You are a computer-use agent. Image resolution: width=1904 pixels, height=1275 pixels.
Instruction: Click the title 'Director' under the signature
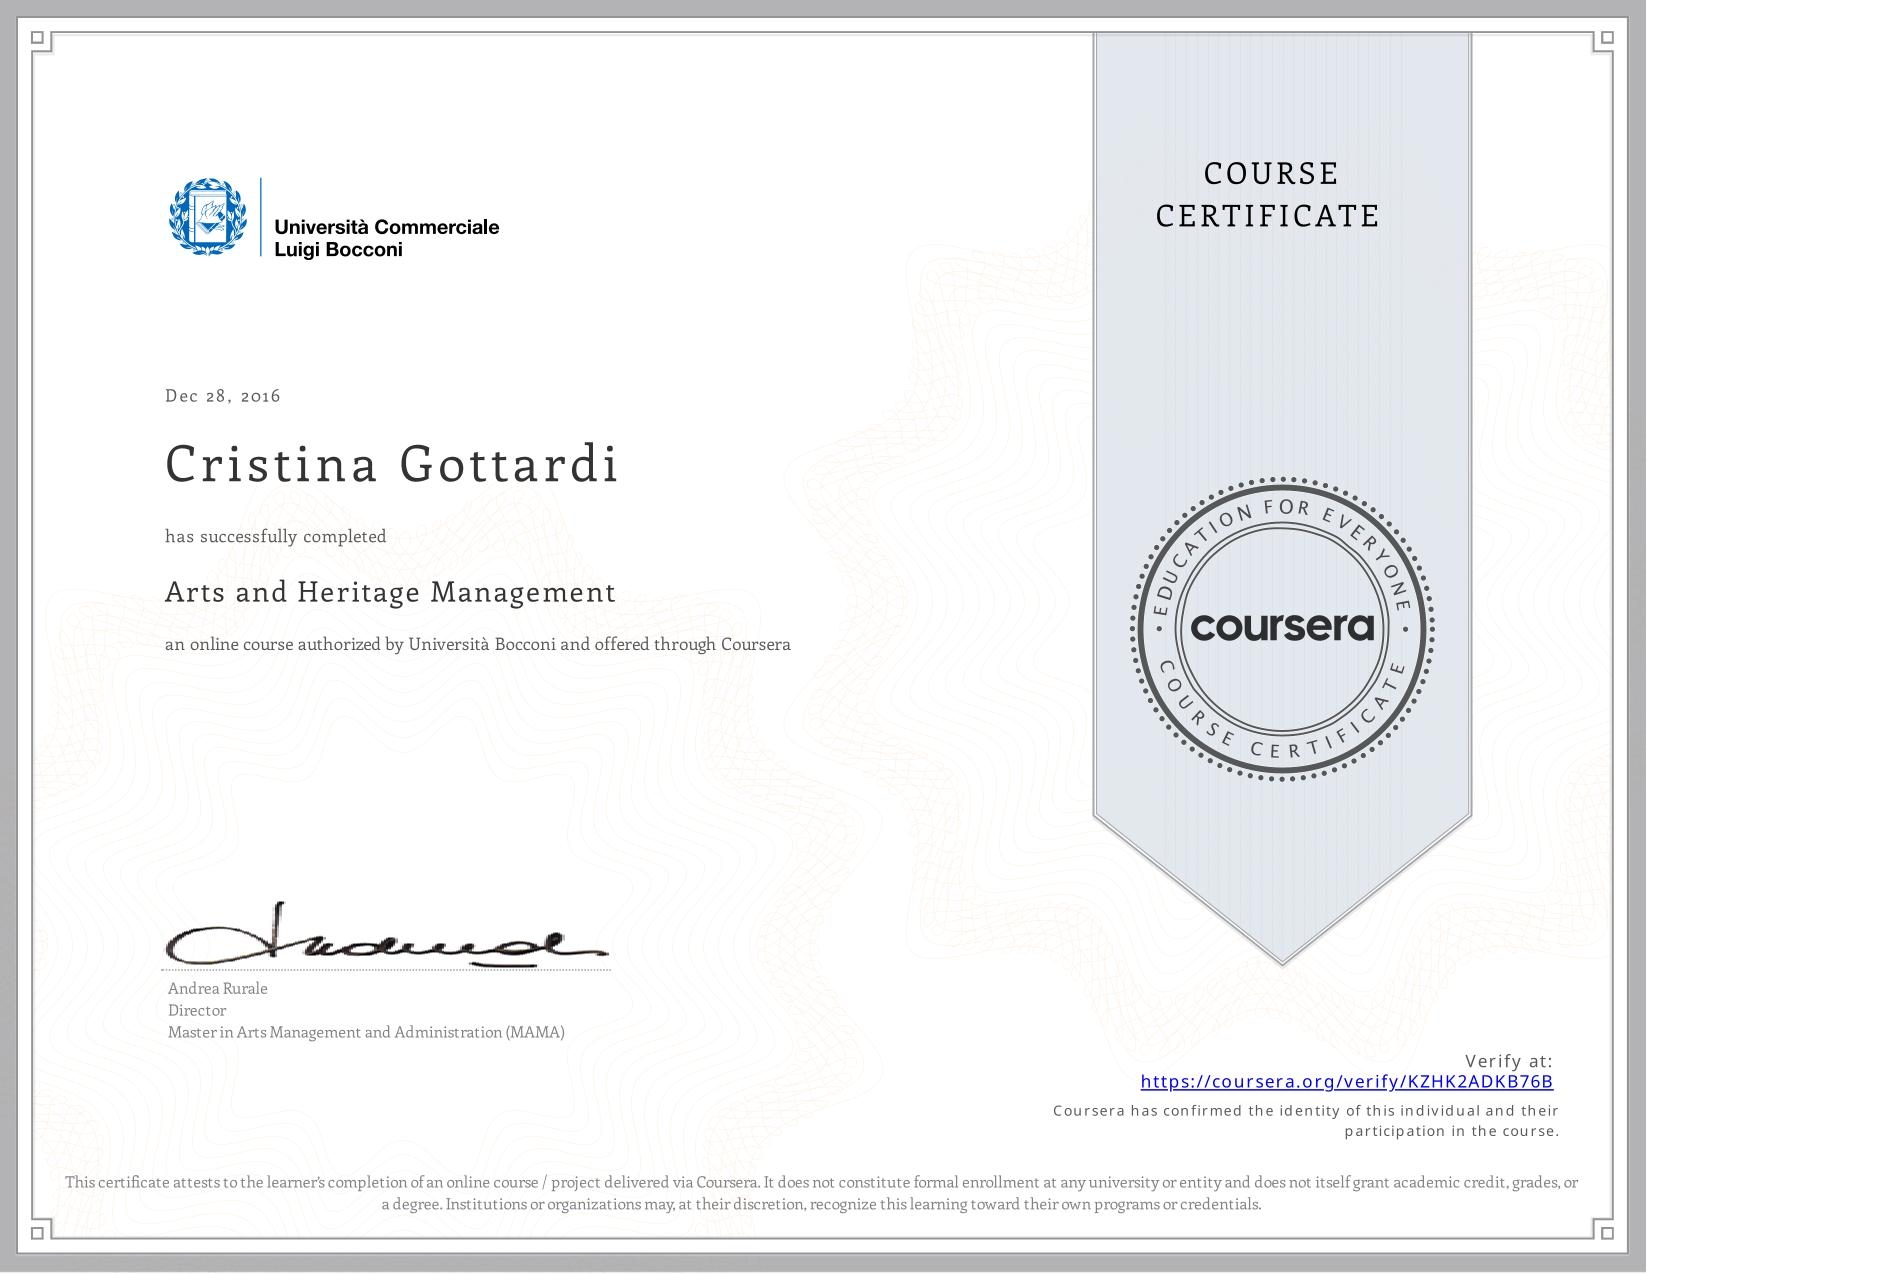(197, 1010)
